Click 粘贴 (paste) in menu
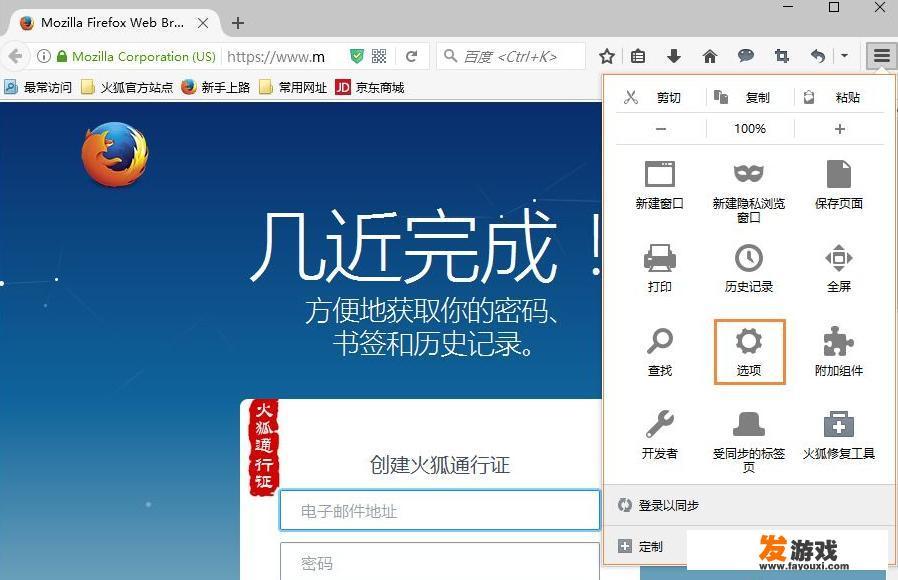The height and width of the screenshot is (580, 898). click(839, 97)
